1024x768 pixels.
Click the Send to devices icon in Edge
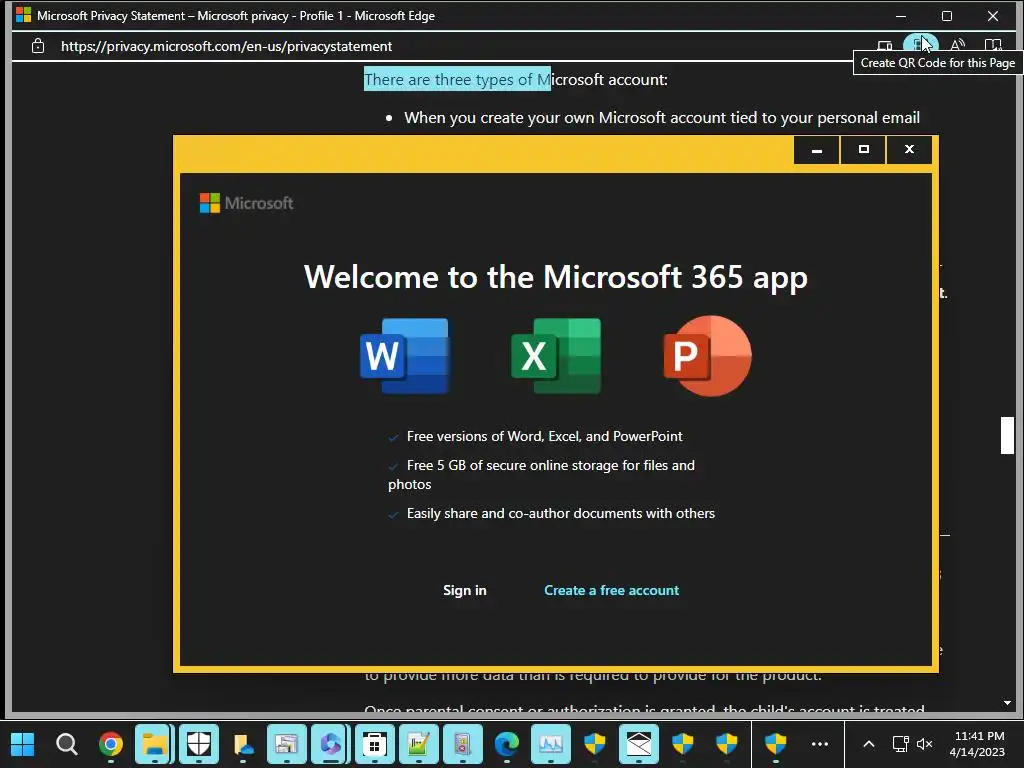pyautogui.click(x=885, y=46)
